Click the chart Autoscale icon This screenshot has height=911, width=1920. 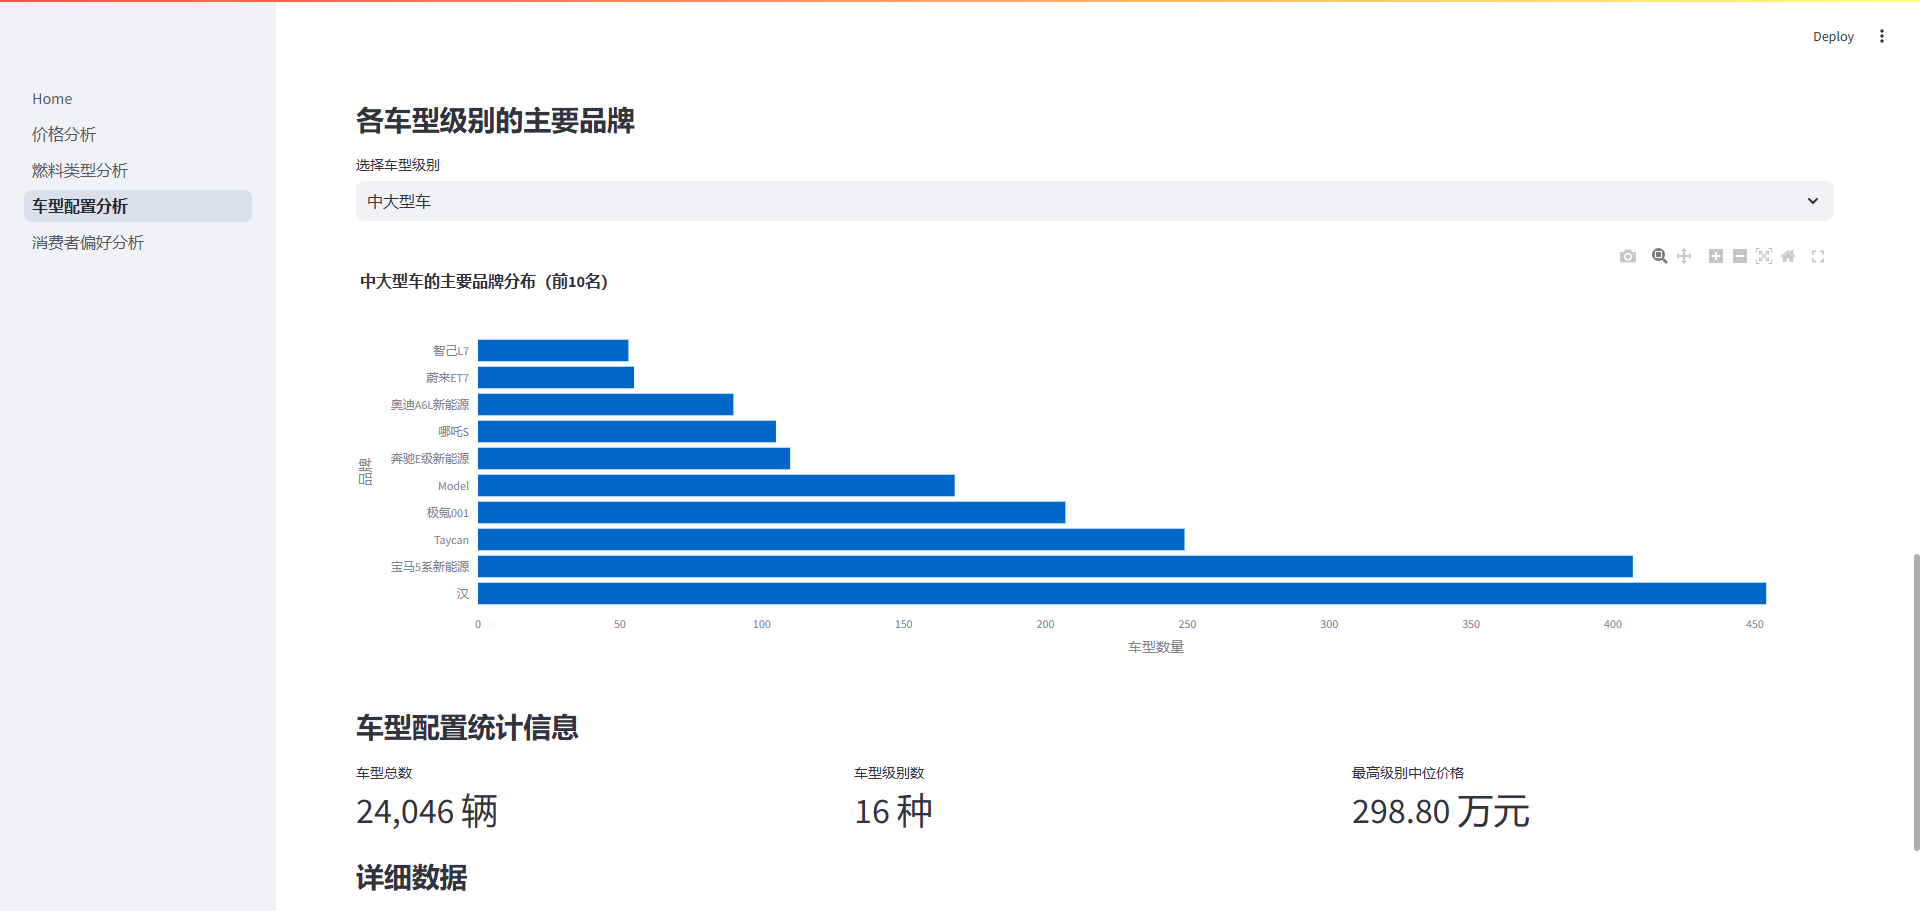pos(1764,257)
